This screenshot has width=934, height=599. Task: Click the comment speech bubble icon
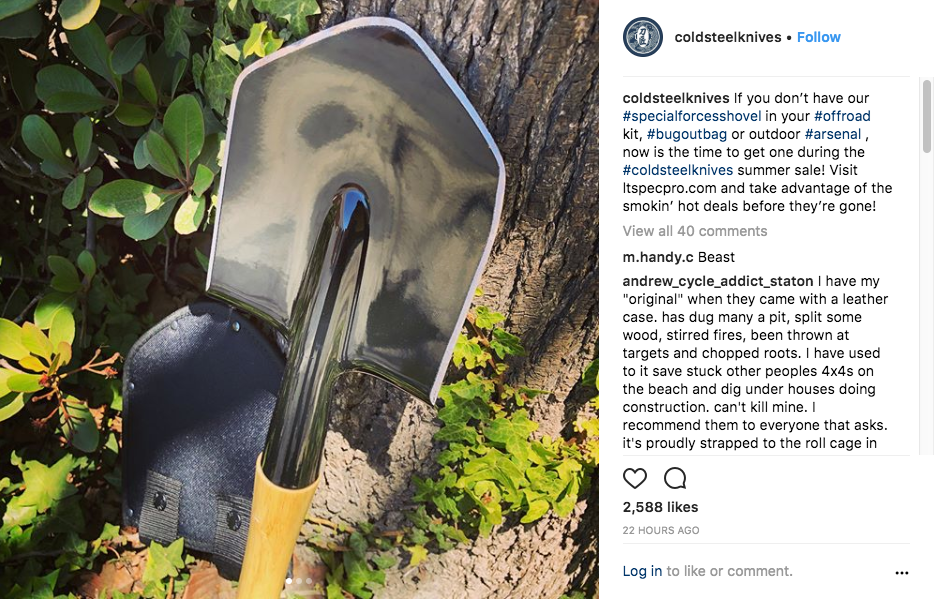click(675, 478)
